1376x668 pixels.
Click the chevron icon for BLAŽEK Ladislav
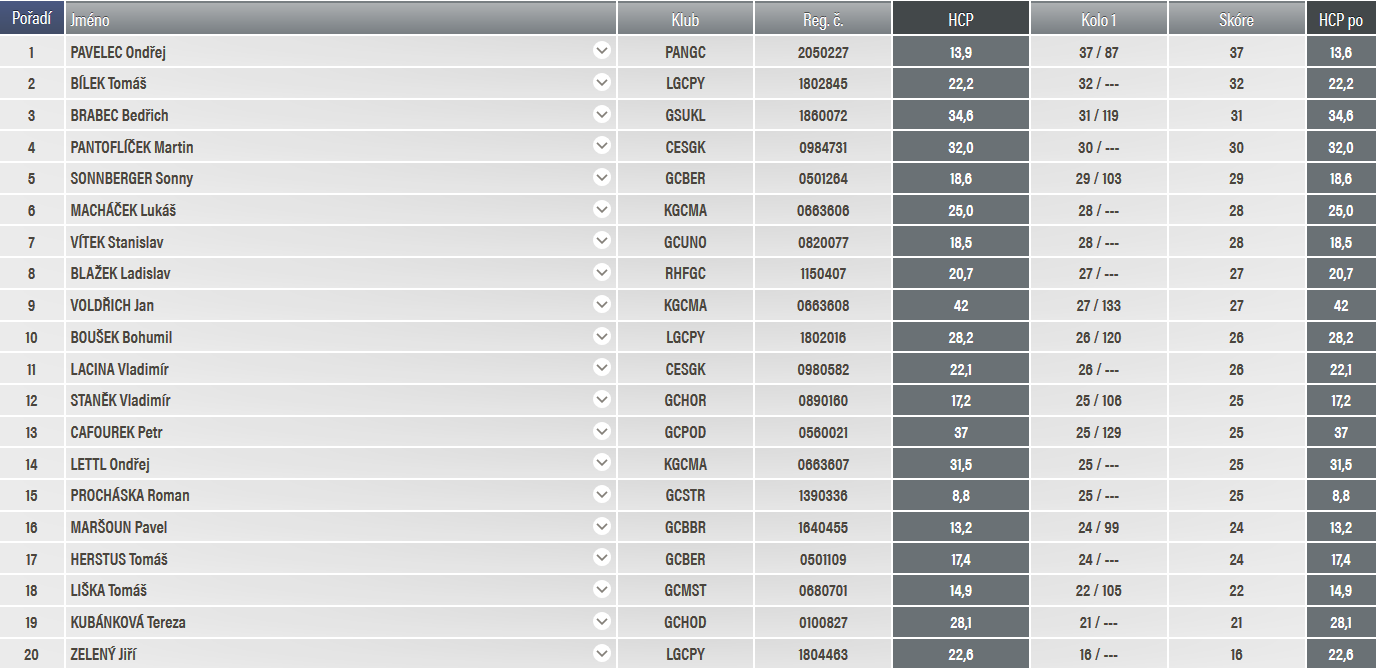(601, 272)
